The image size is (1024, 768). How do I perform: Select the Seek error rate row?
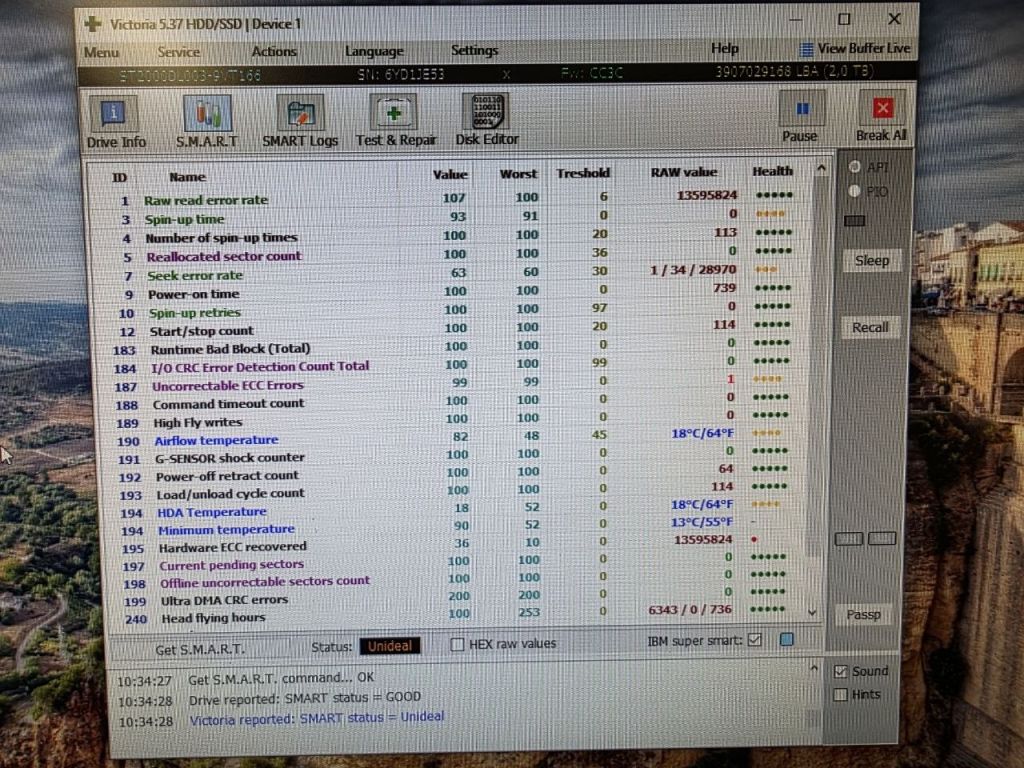[x=453, y=273]
